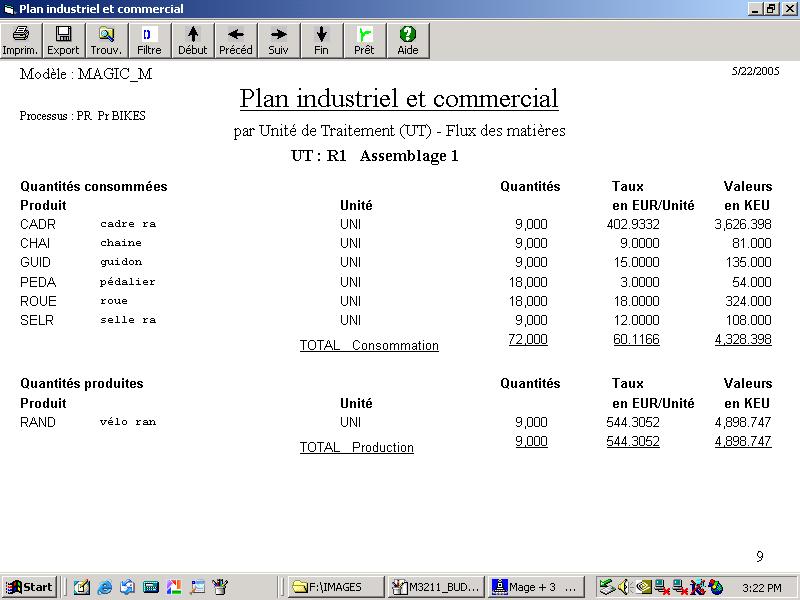Click the Plan industriel et commercial heading

399,98
